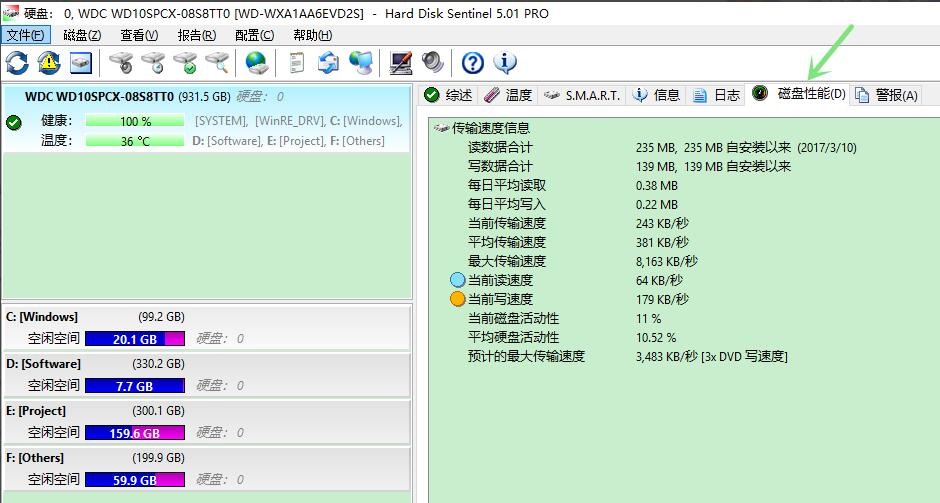This screenshot has width=940, height=503.
Task: Click the disk with green checkmark icon
Action: [x=185, y=63]
